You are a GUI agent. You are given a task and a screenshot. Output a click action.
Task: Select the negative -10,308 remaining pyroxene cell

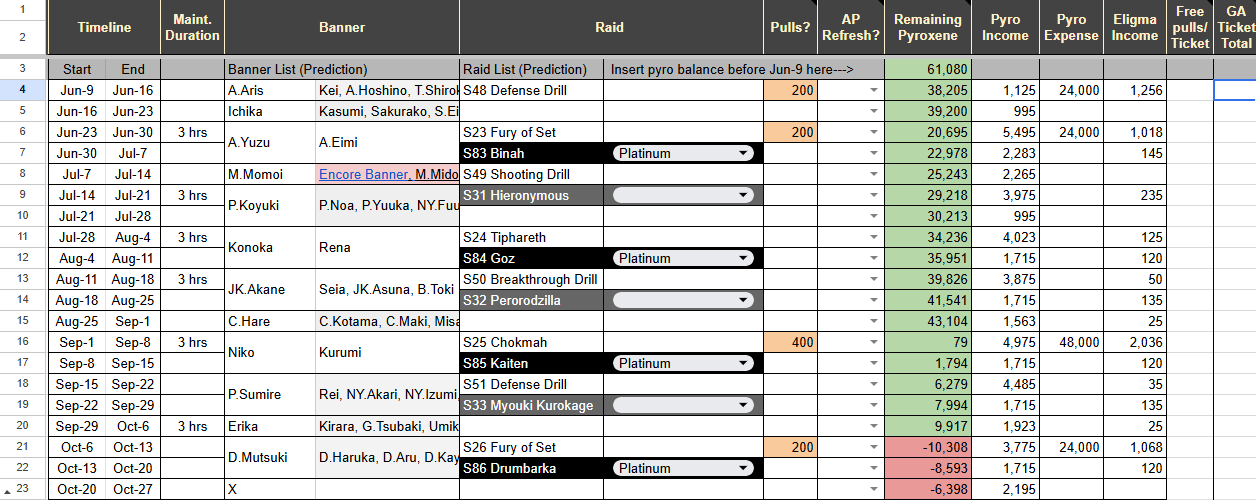click(x=928, y=447)
